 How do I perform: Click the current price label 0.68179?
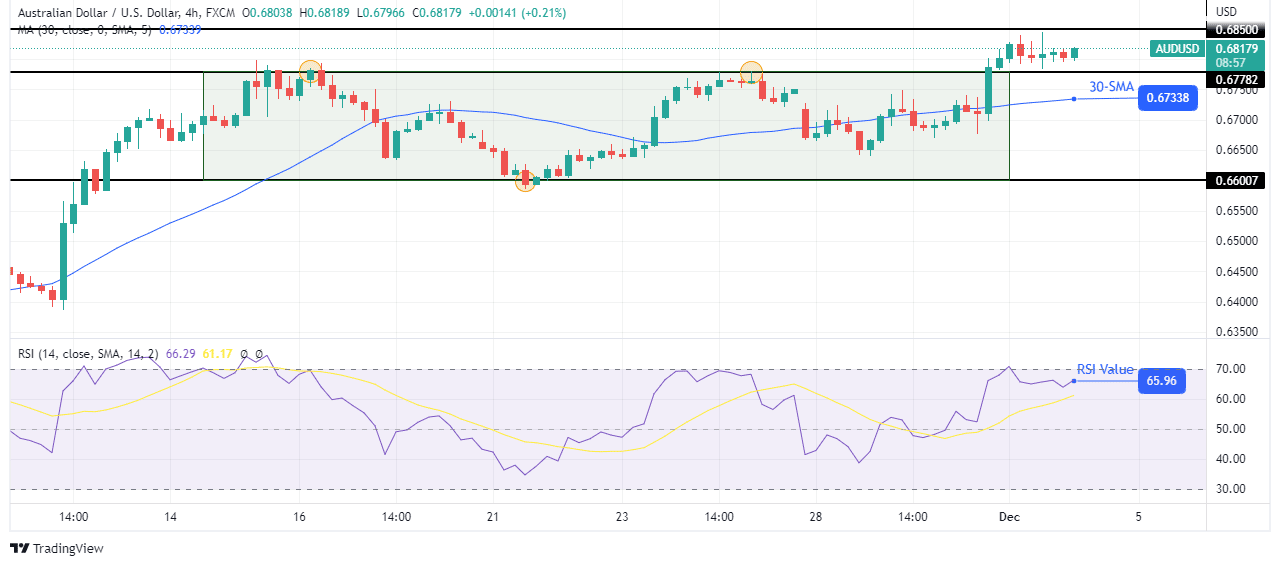[1235, 48]
